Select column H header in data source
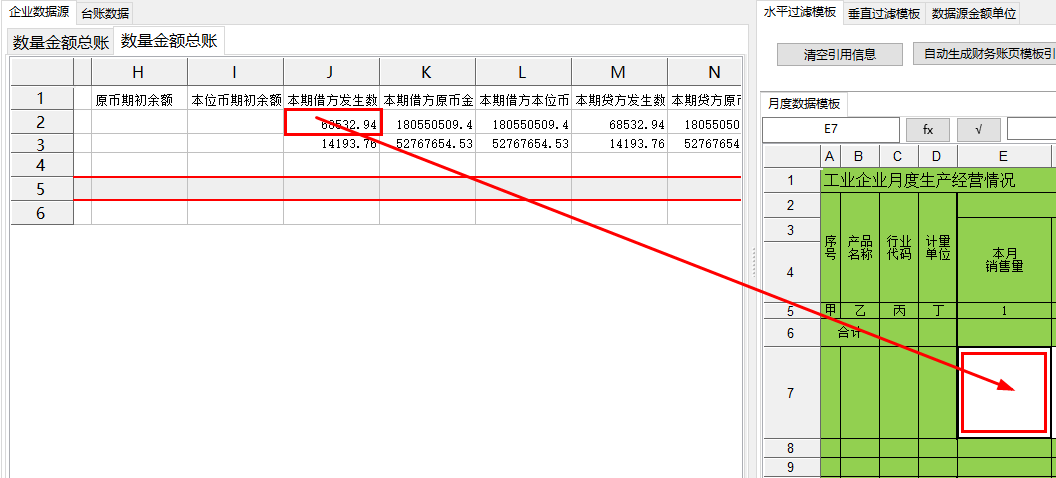The height and width of the screenshot is (478, 1056). [139, 72]
